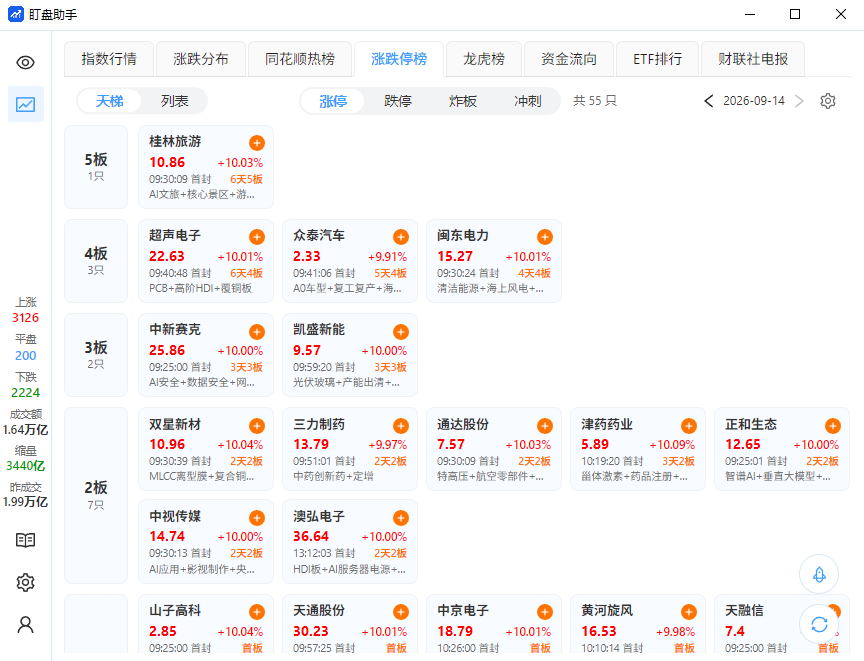Switch to 天梯 ladder view

coord(110,101)
